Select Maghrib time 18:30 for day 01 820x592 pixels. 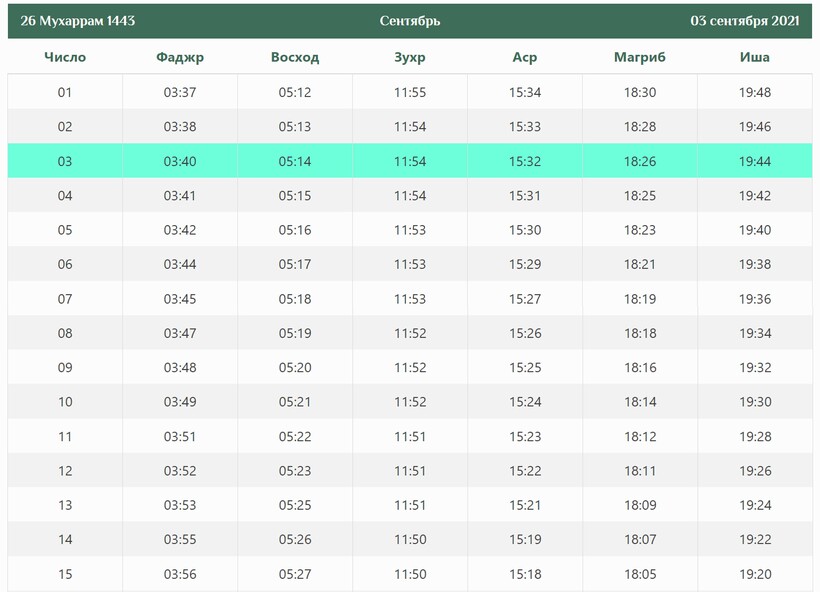click(640, 93)
